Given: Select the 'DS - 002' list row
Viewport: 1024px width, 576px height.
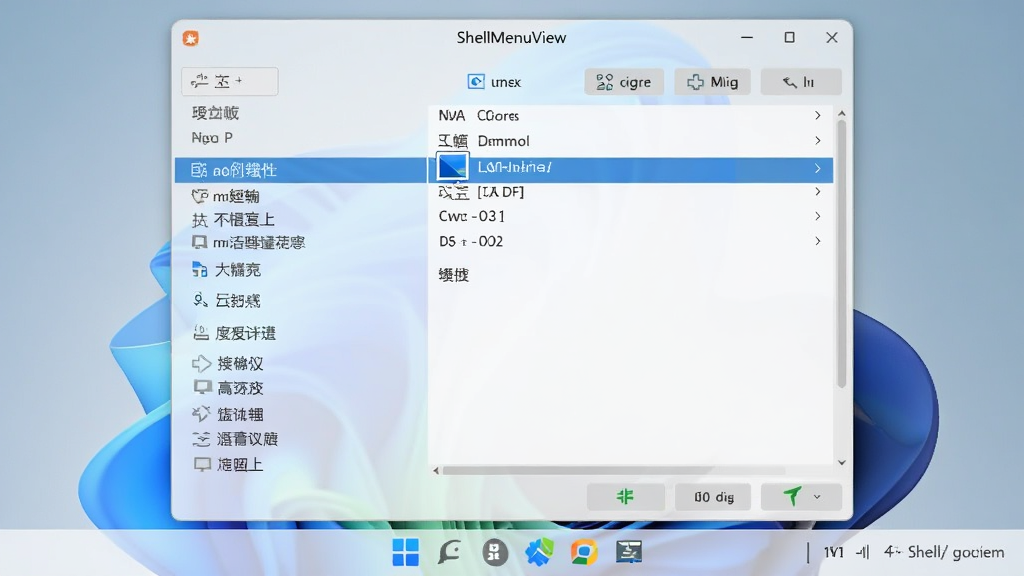Looking at the screenshot, I should [630, 241].
